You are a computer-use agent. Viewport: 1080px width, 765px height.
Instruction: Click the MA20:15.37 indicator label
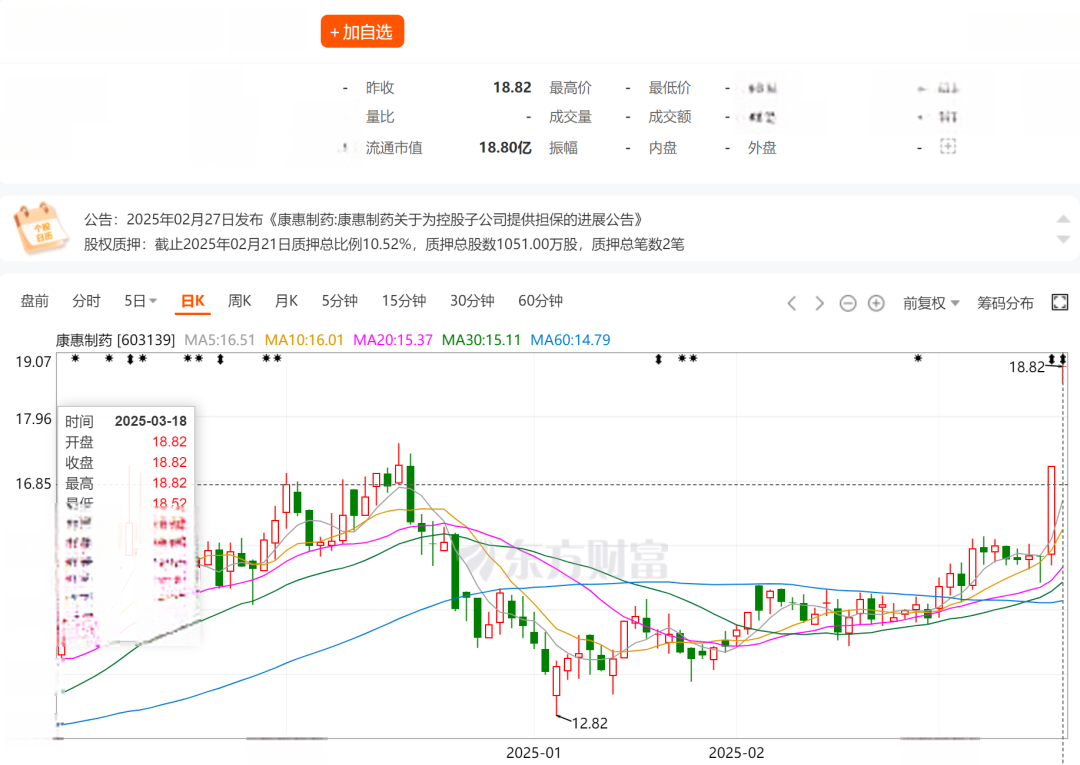(393, 339)
